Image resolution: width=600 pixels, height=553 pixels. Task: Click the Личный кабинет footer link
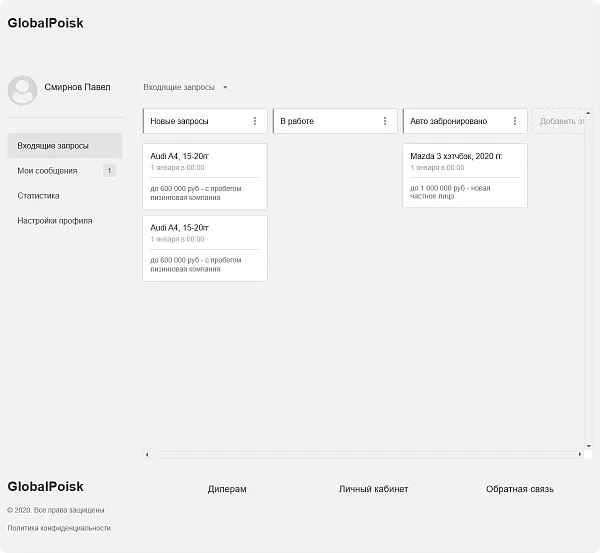tap(373, 489)
